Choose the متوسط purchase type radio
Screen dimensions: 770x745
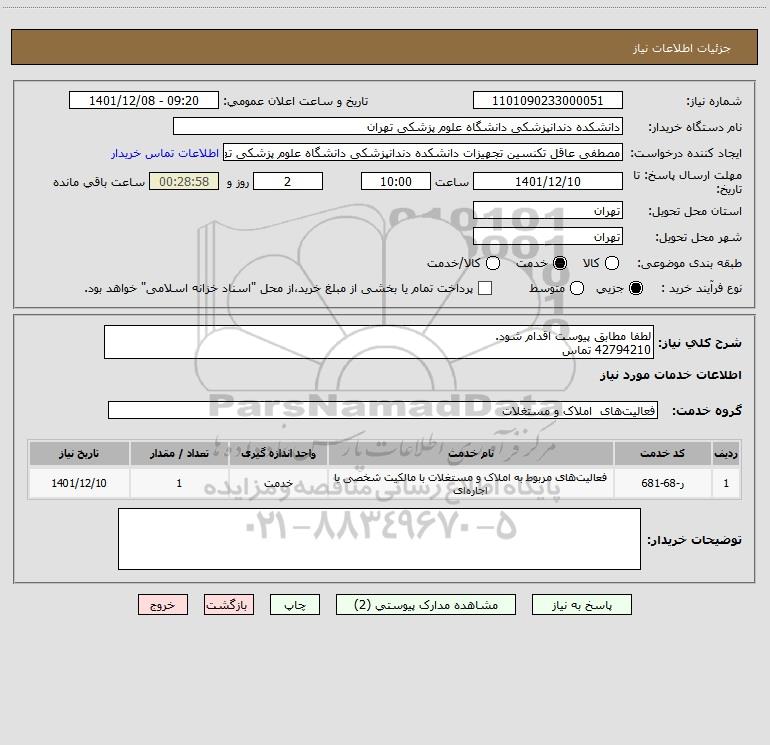tap(577, 288)
